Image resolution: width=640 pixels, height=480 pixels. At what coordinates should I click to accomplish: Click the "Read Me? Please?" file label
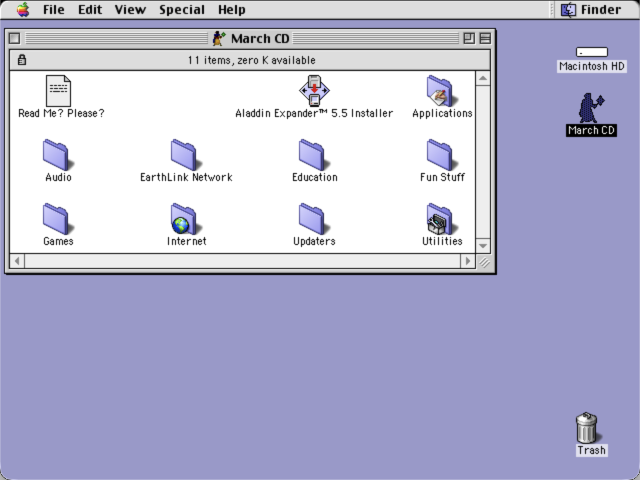(61, 113)
